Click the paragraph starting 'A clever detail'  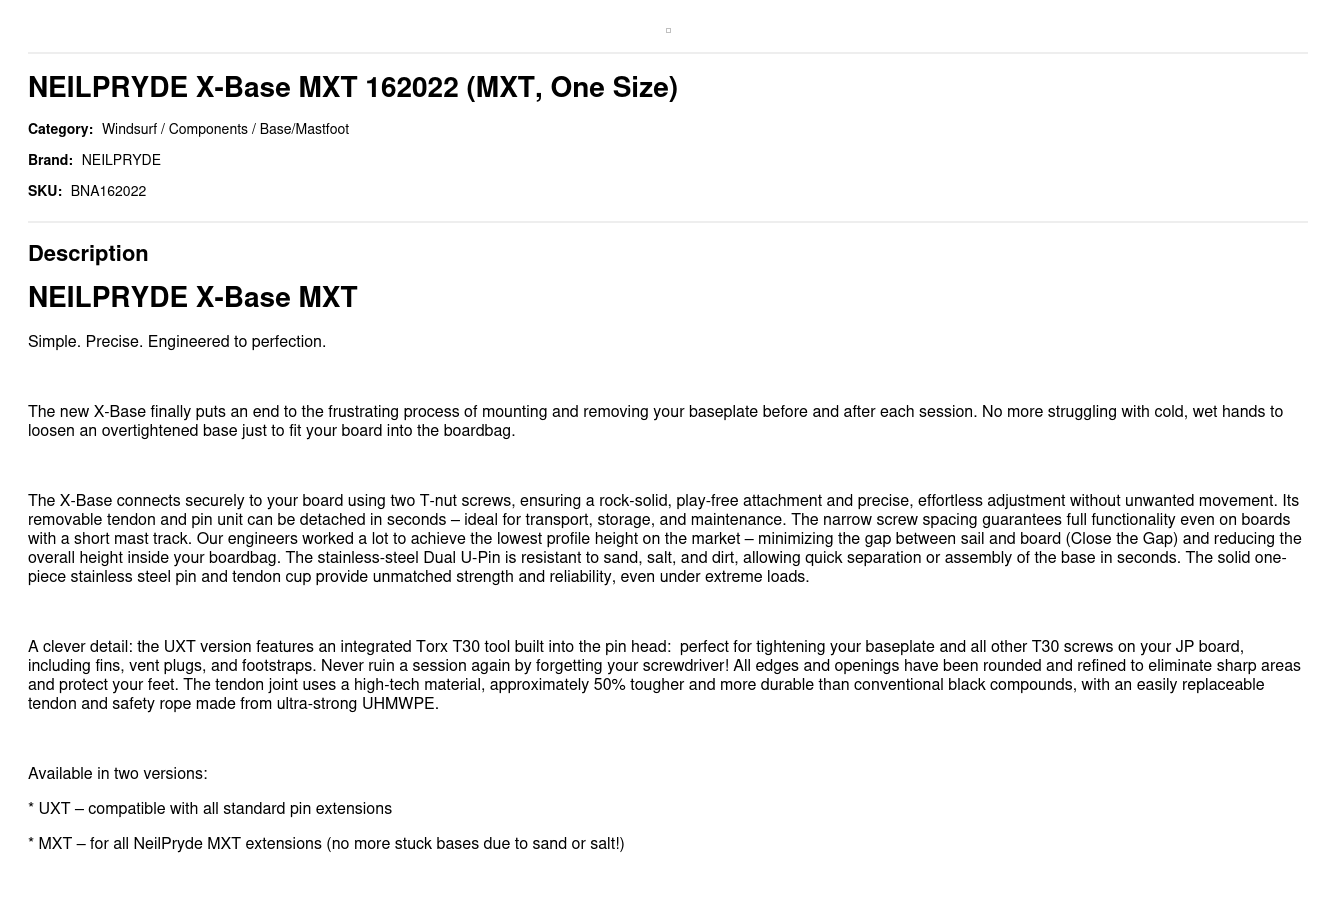[x=664, y=675]
